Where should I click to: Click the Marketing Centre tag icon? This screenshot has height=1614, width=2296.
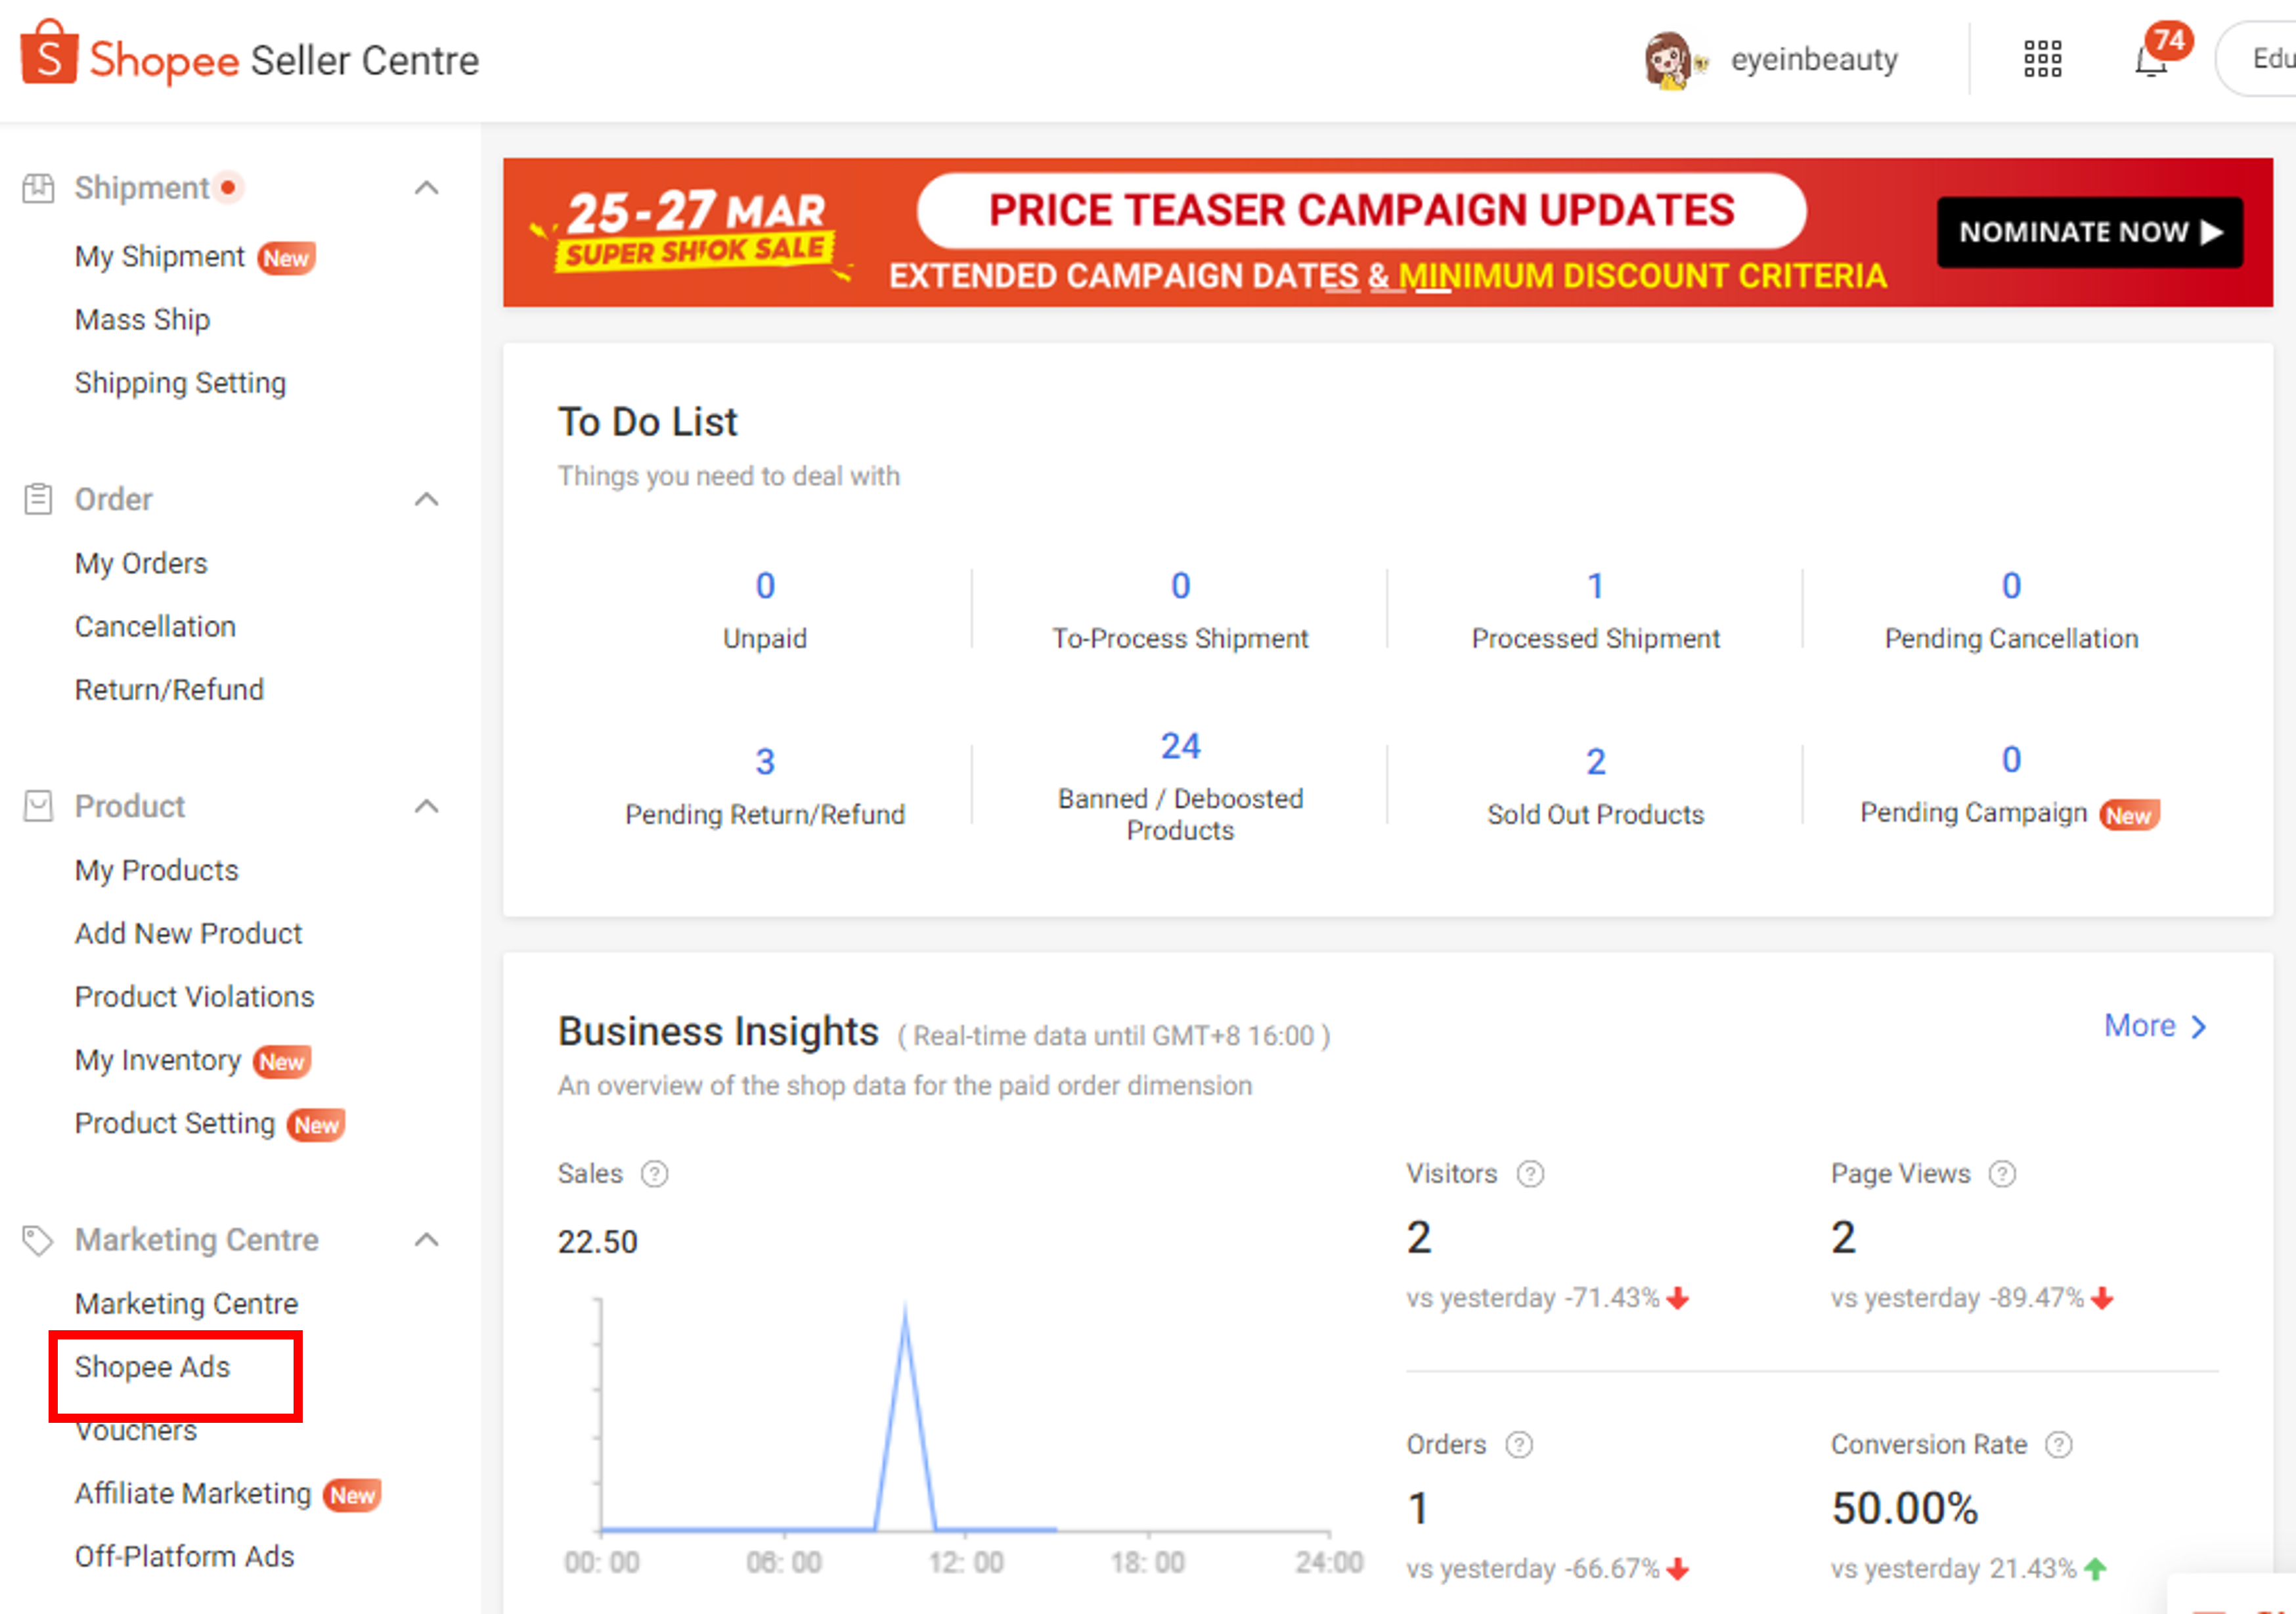[40, 1240]
